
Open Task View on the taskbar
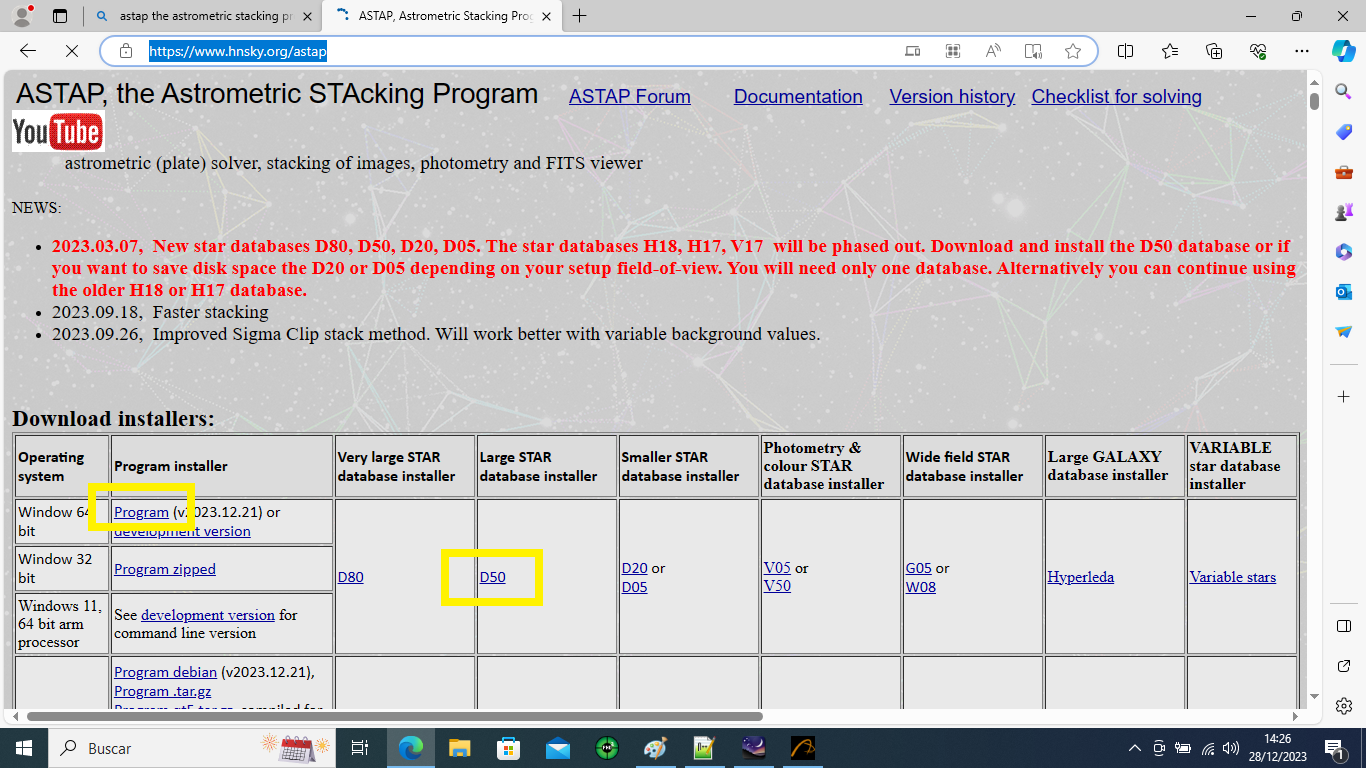point(361,748)
